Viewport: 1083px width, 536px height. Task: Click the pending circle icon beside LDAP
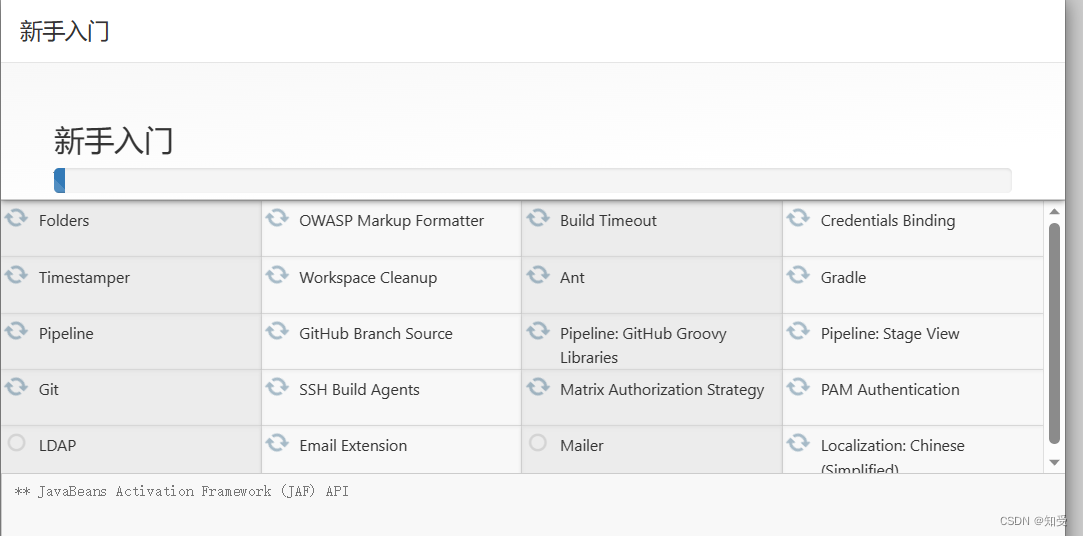pyautogui.click(x=17, y=443)
